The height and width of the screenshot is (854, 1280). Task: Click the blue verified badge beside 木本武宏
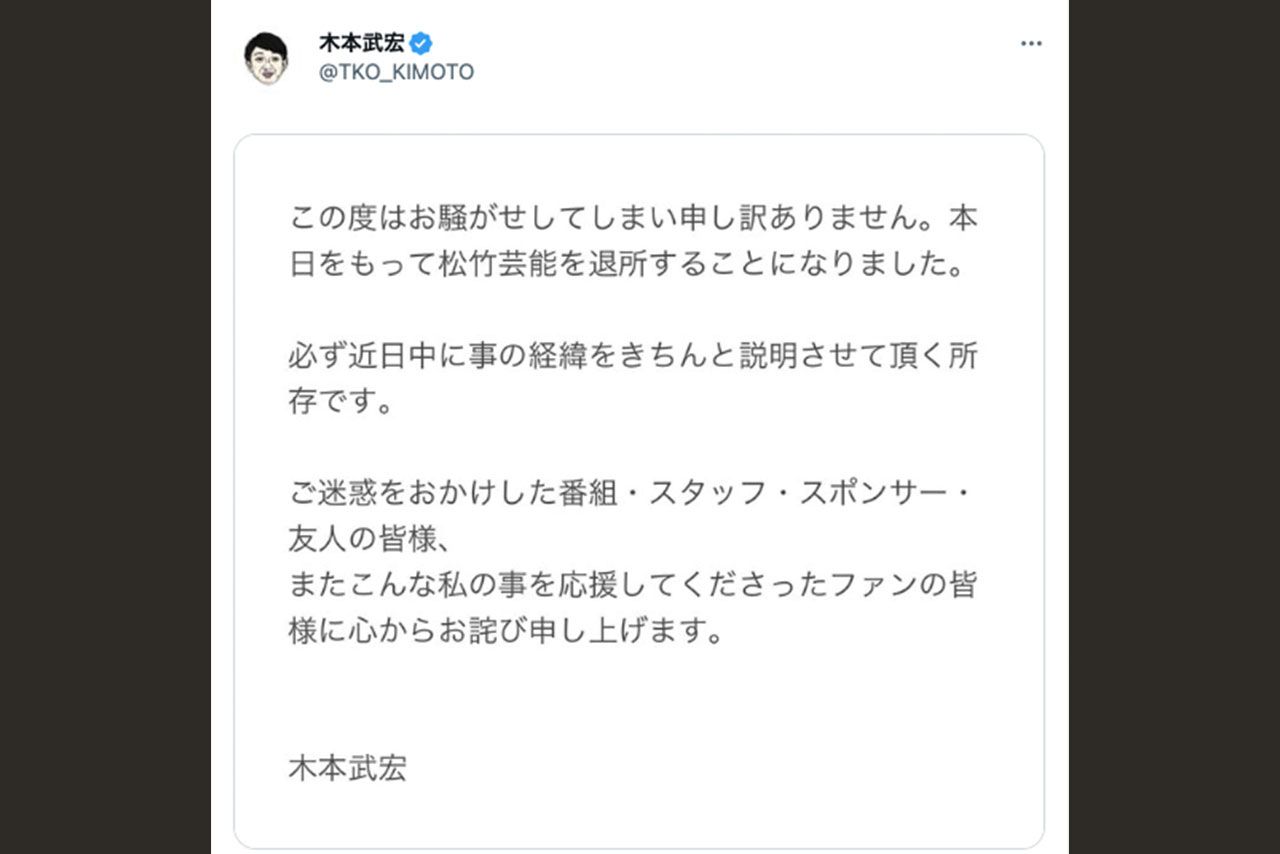pos(423,43)
